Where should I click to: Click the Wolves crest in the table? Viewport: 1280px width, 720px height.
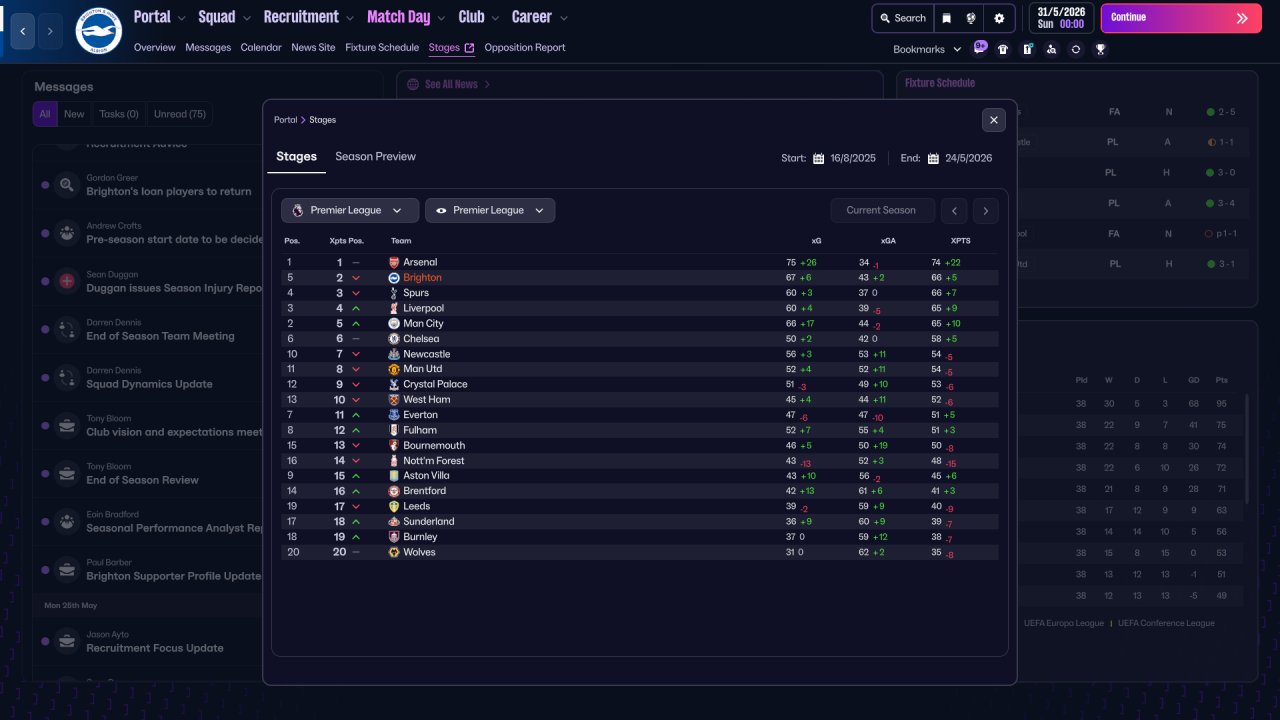[394, 552]
